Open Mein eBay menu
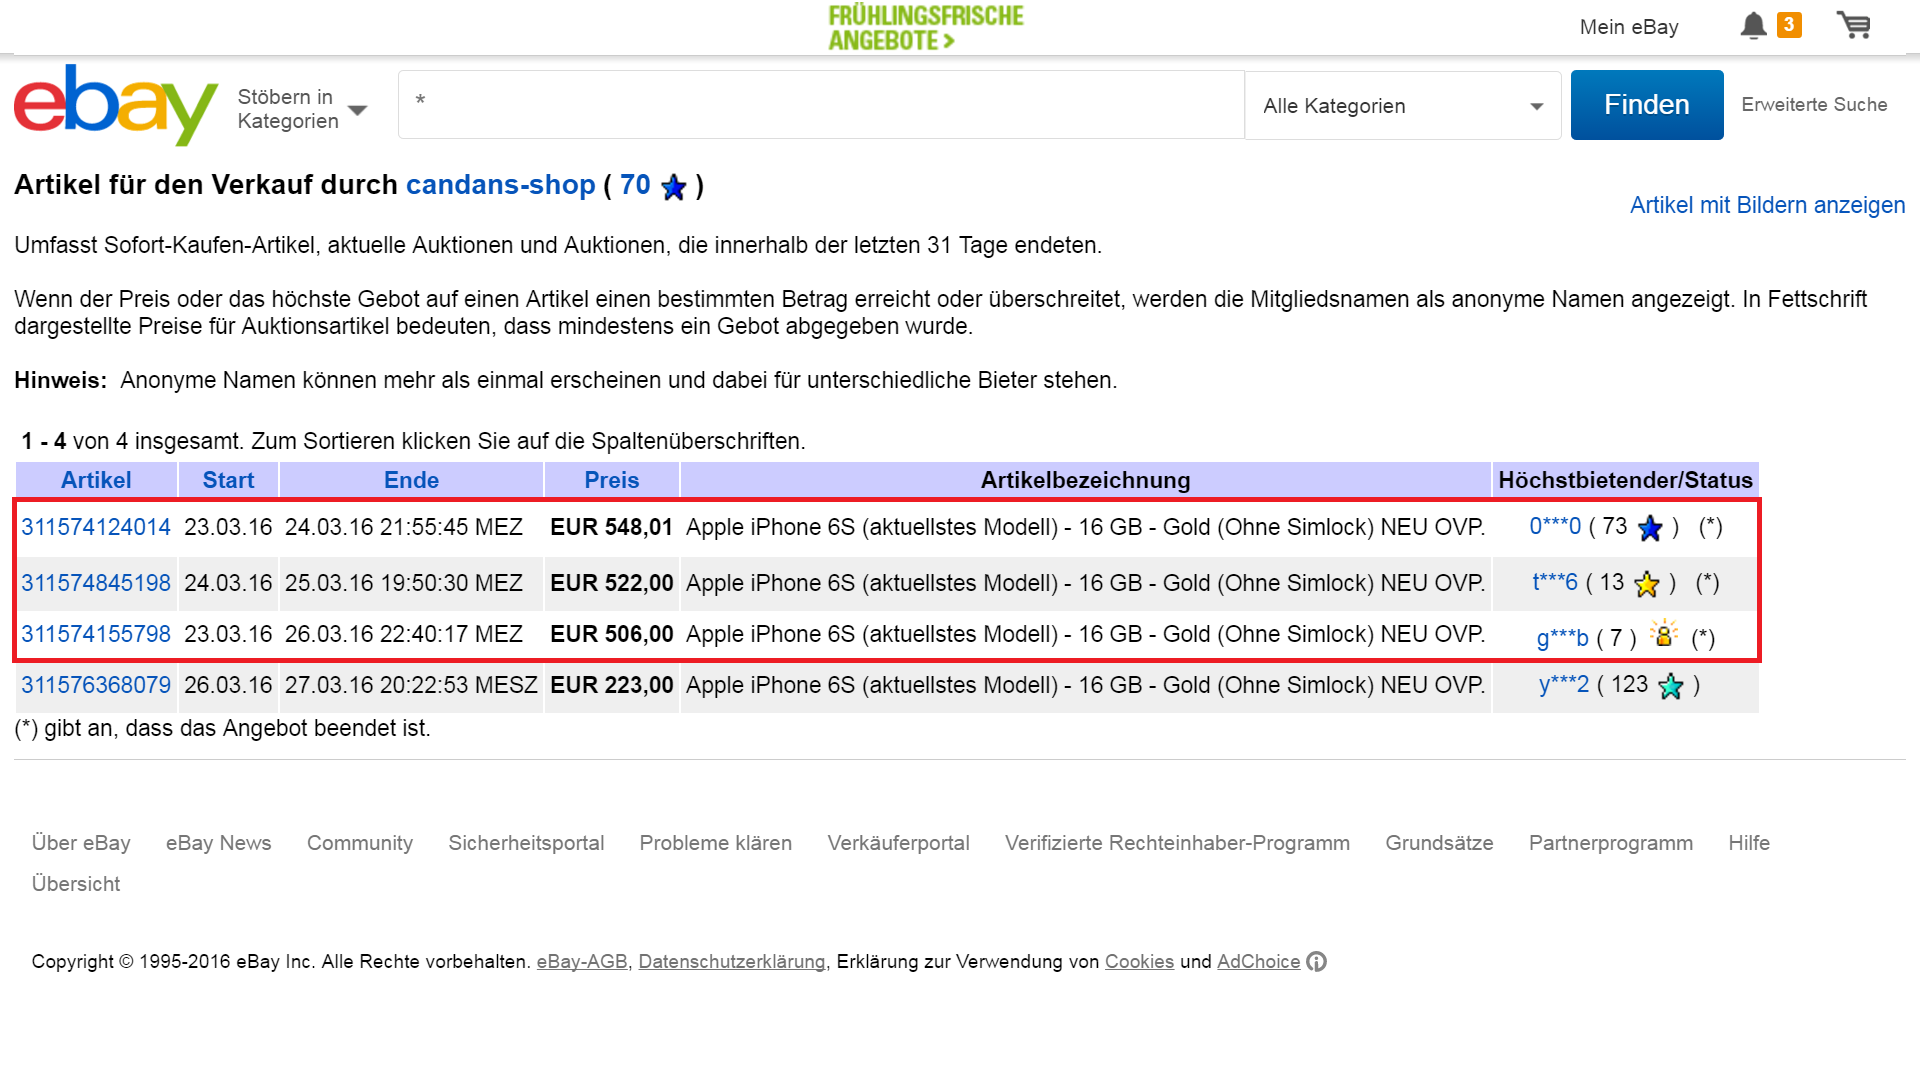 [1629, 27]
